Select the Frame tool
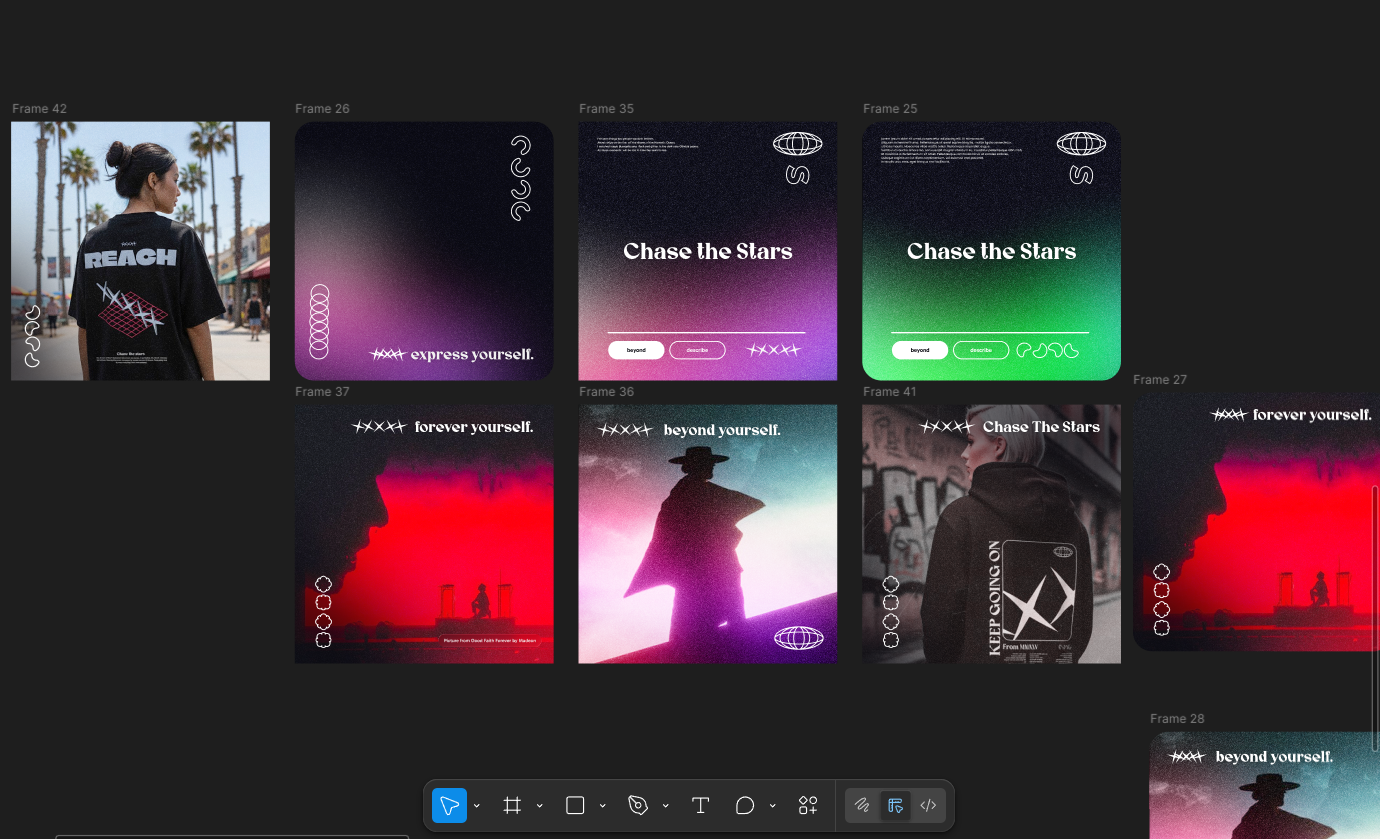The height and width of the screenshot is (839, 1380). (x=512, y=806)
